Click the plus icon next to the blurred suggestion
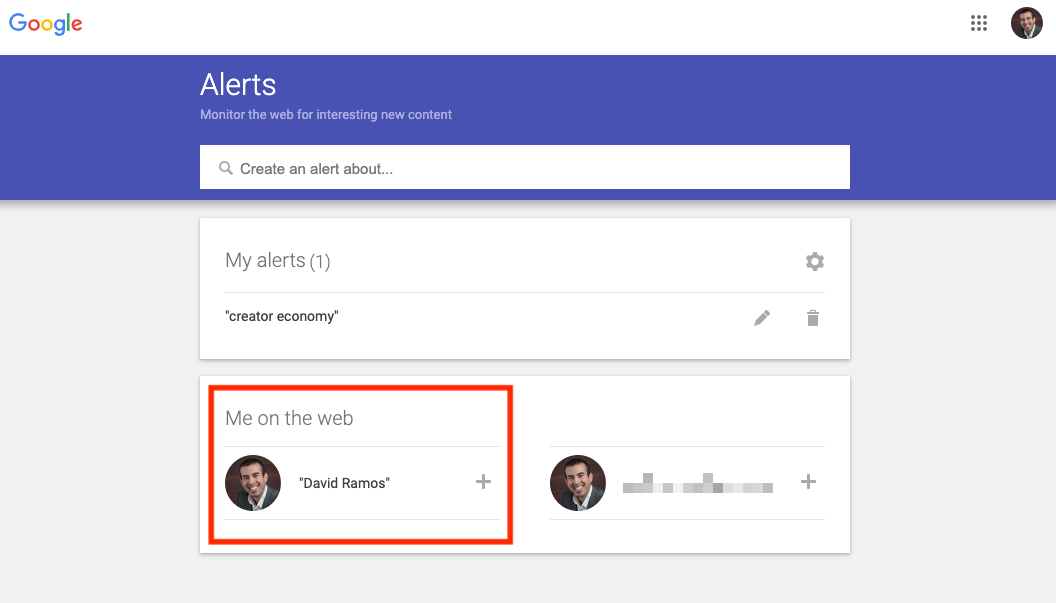Viewport: 1056px width, 603px height. coord(807,481)
